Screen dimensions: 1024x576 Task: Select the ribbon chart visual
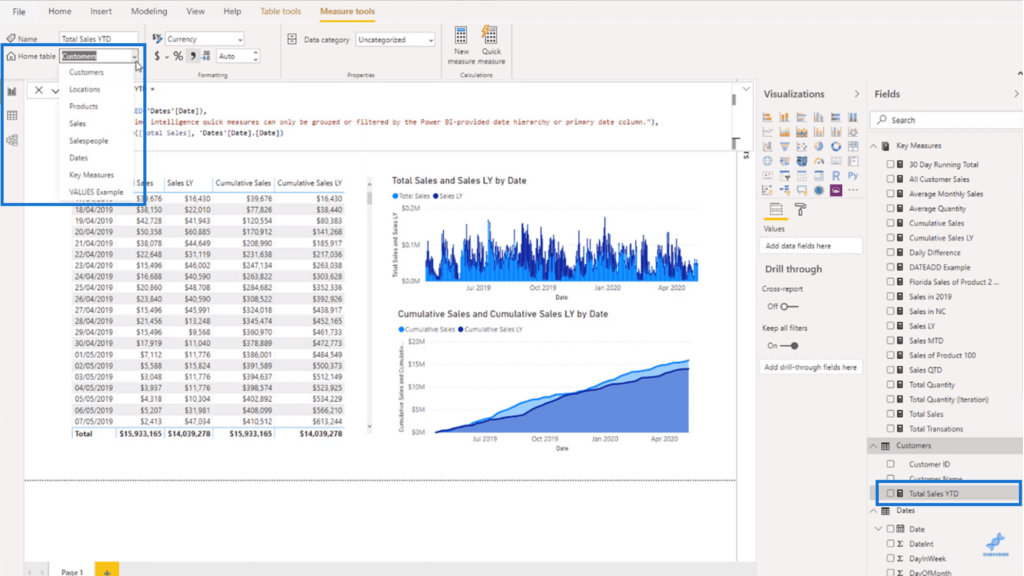click(853, 132)
